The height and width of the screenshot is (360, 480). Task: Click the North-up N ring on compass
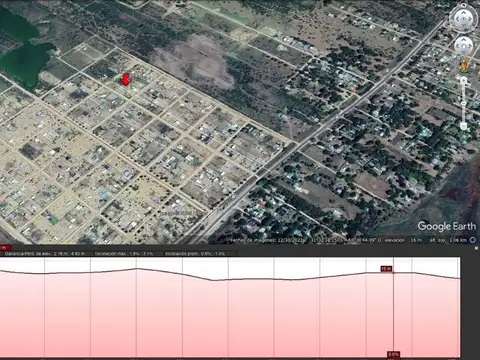[464, 5]
